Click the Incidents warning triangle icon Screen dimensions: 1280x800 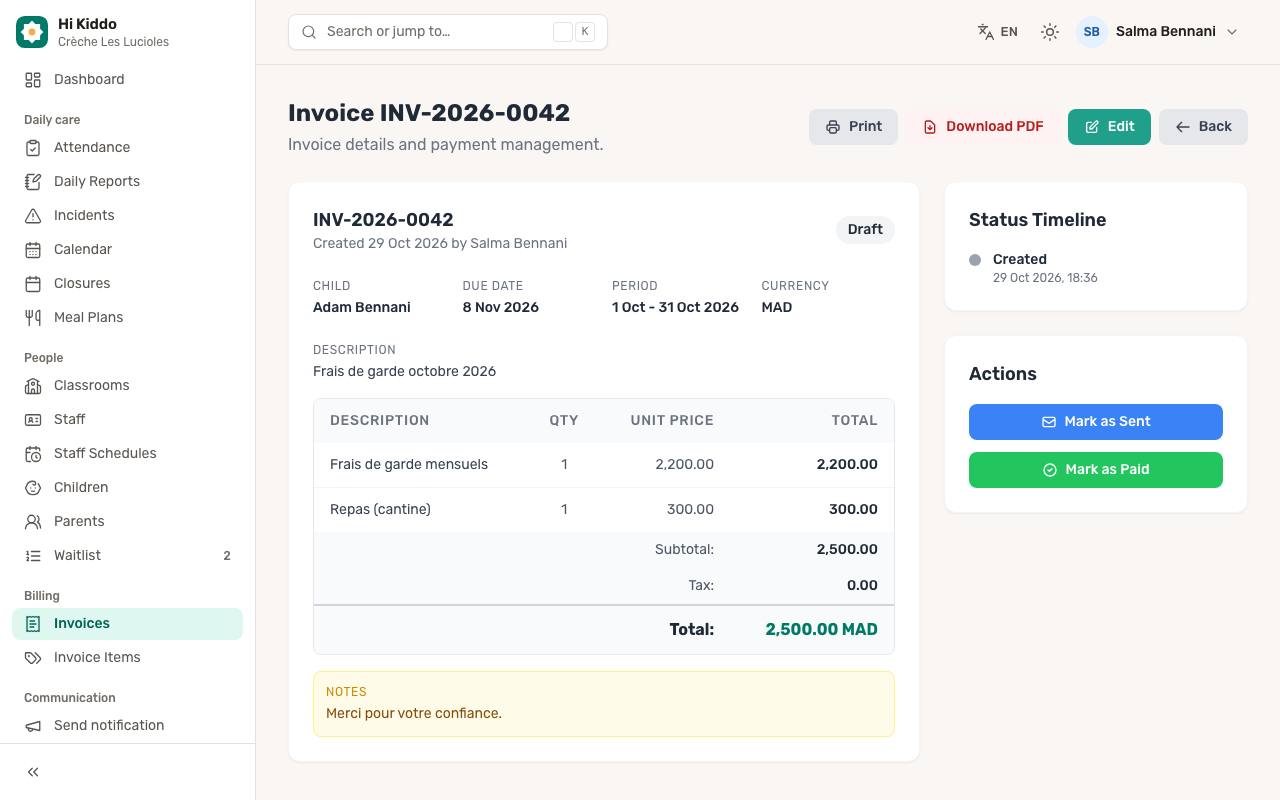(x=33, y=215)
